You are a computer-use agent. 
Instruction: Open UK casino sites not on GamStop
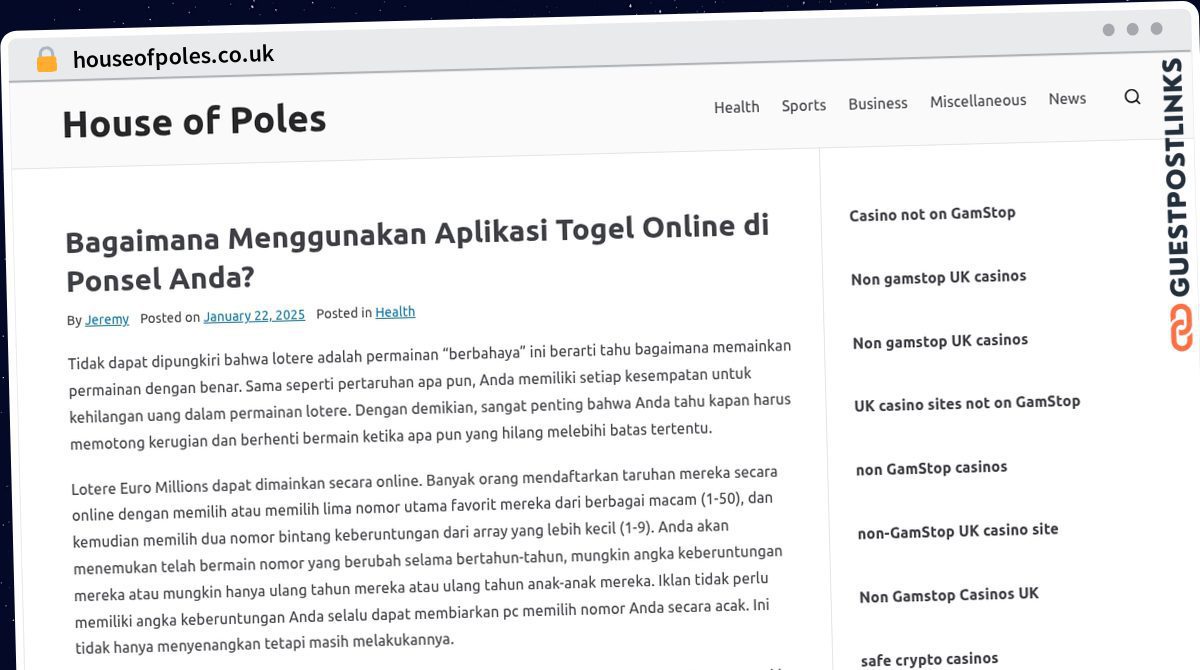coord(966,403)
